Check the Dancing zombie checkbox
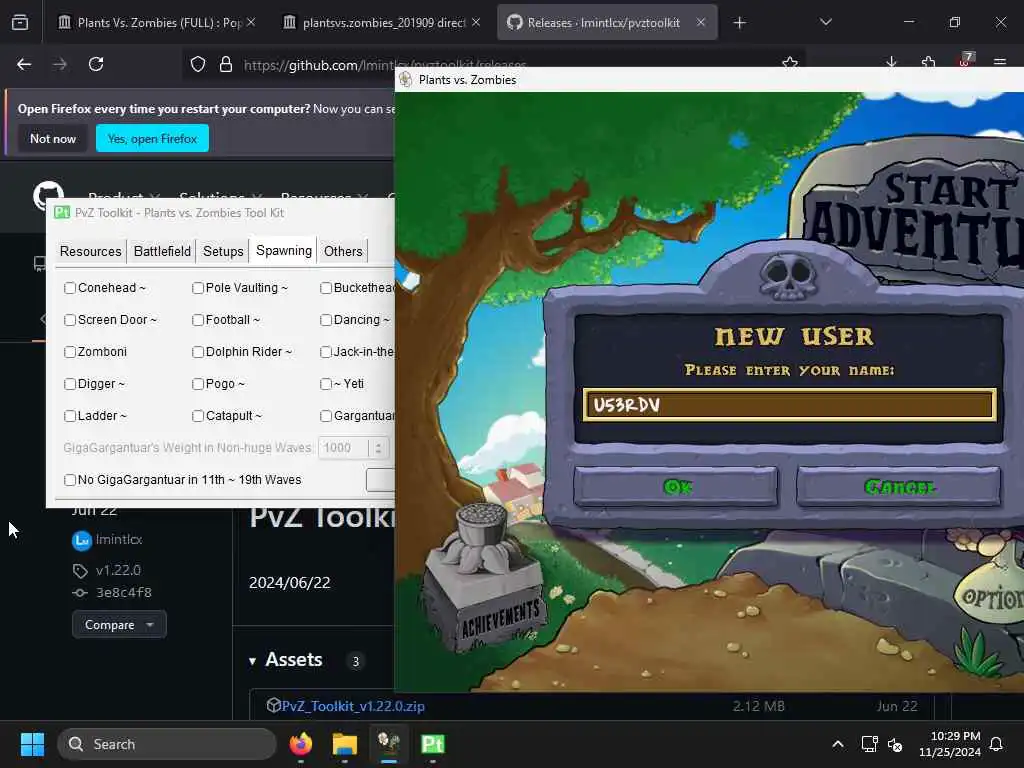This screenshot has height=768, width=1024. coord(326,320)
